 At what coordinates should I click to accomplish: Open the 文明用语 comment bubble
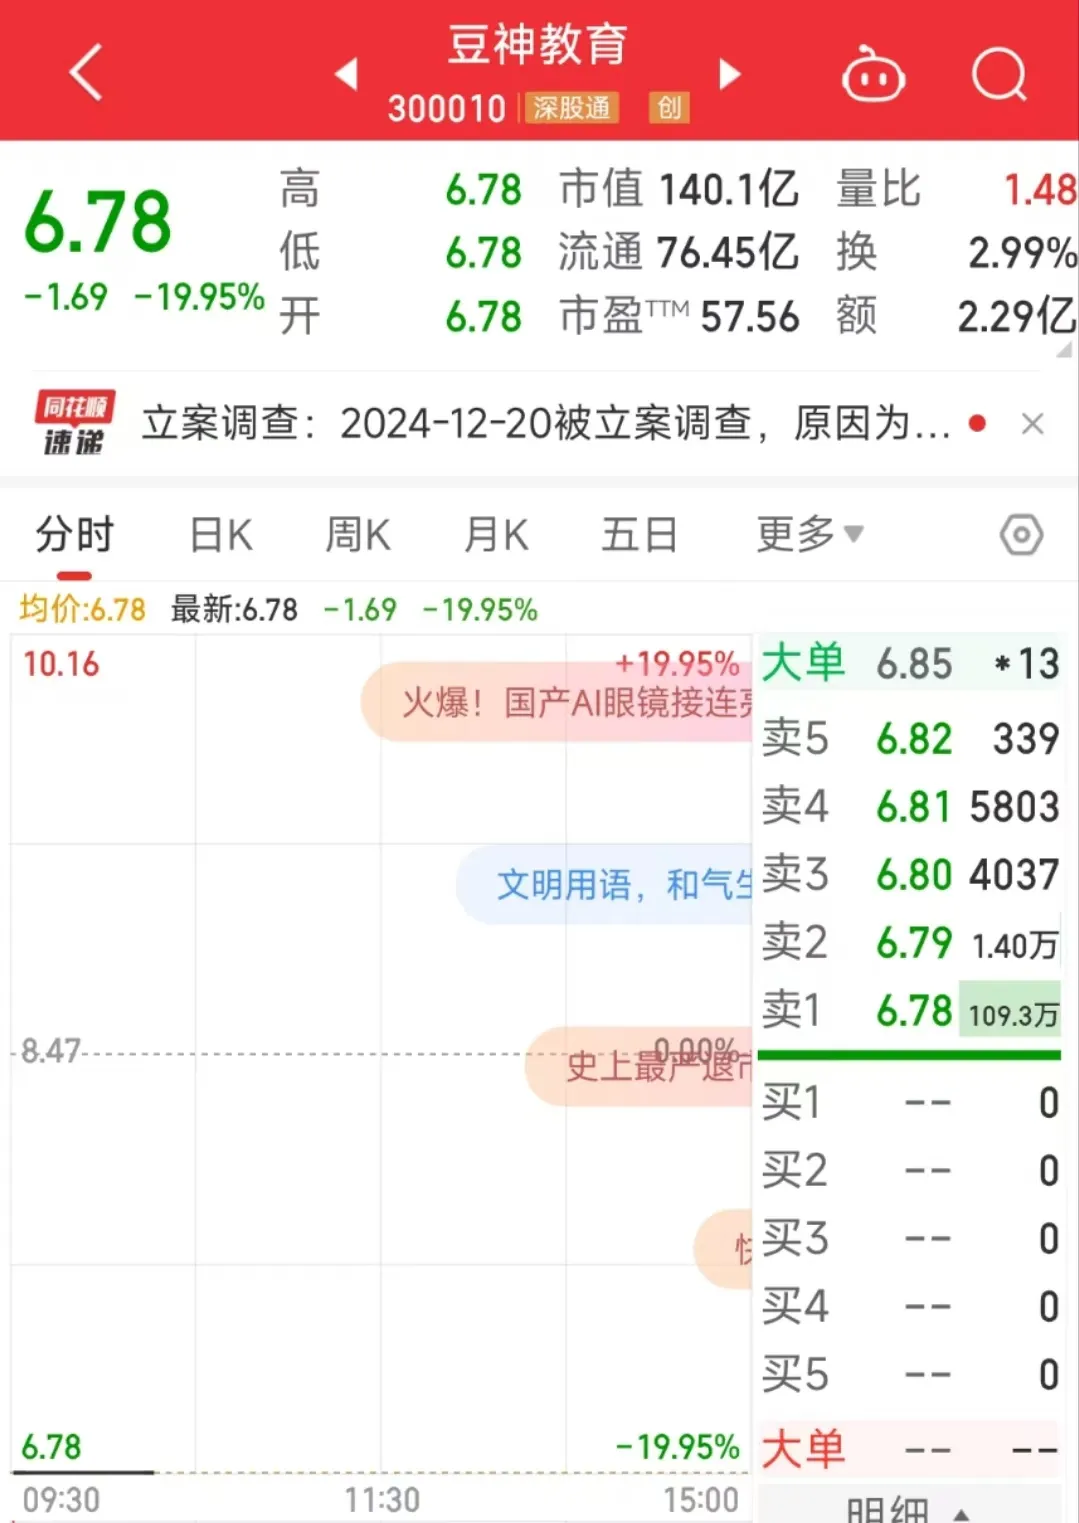(x=604, y=884)
